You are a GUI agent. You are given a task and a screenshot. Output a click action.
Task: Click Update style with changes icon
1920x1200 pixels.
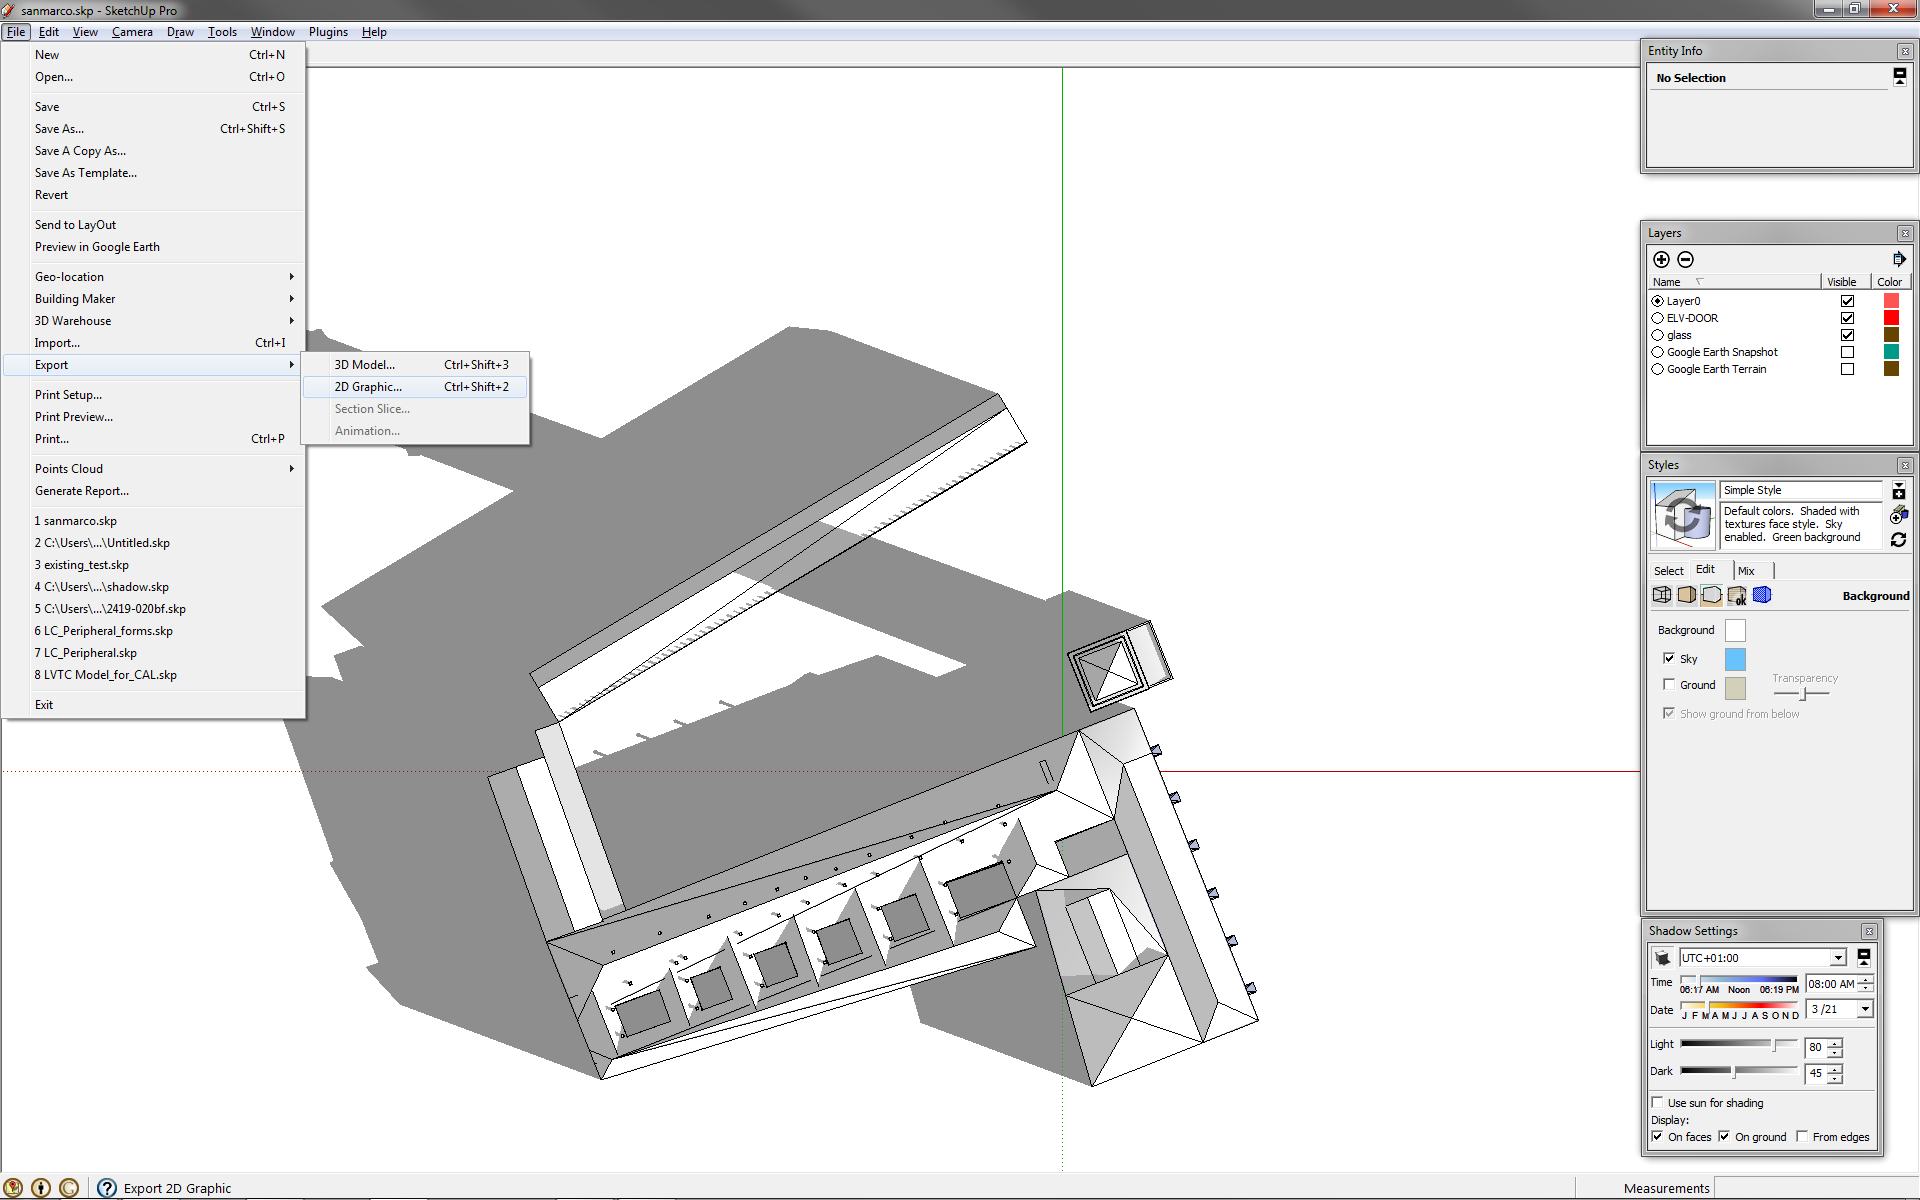pyautogui.click(x=1898, y=540)
